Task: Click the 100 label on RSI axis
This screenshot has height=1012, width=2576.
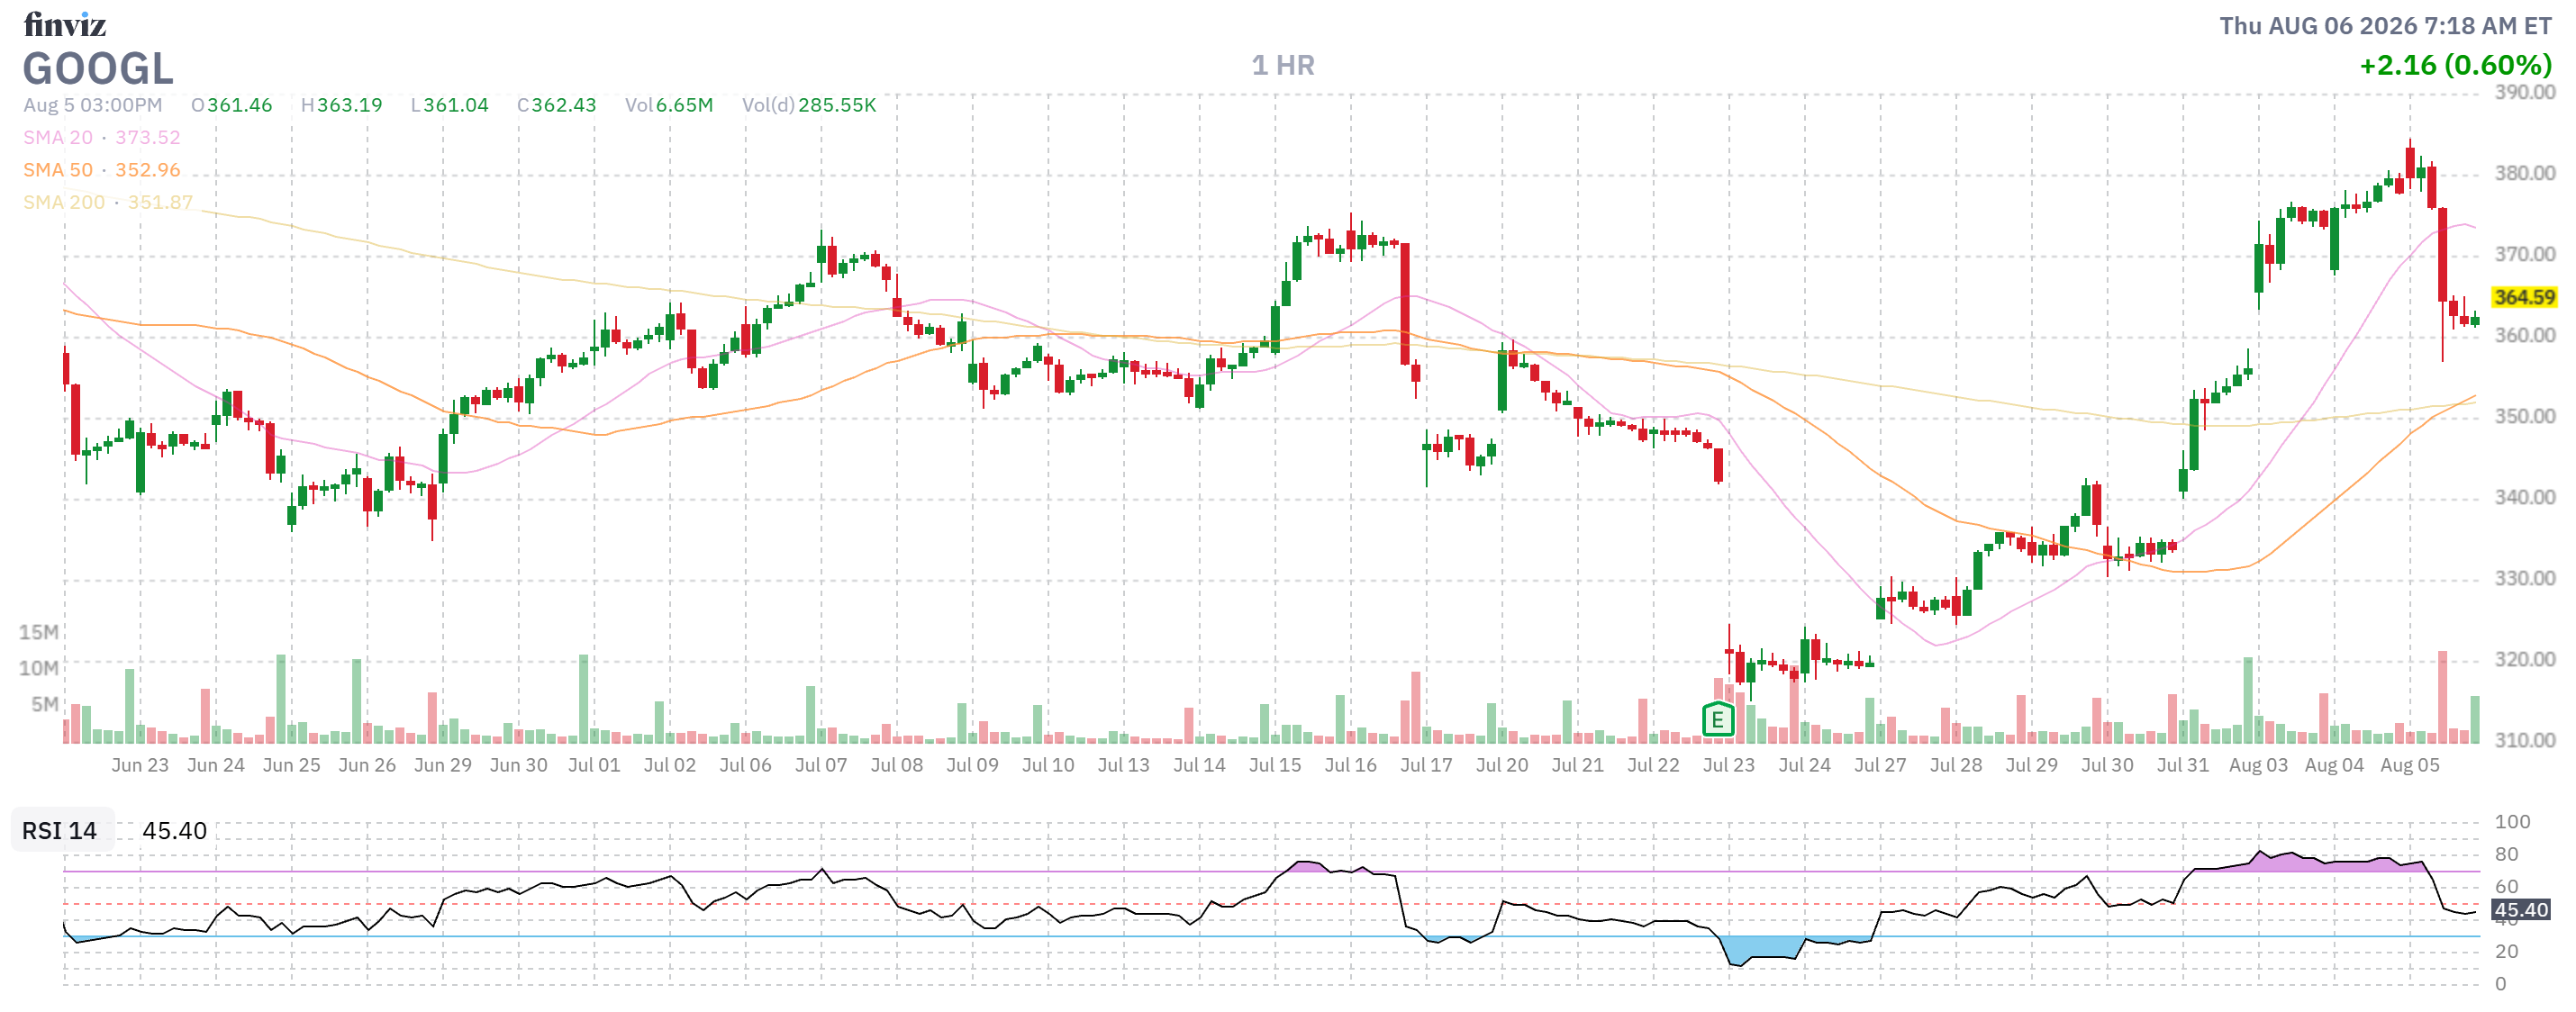Action: click(2512, 822)
